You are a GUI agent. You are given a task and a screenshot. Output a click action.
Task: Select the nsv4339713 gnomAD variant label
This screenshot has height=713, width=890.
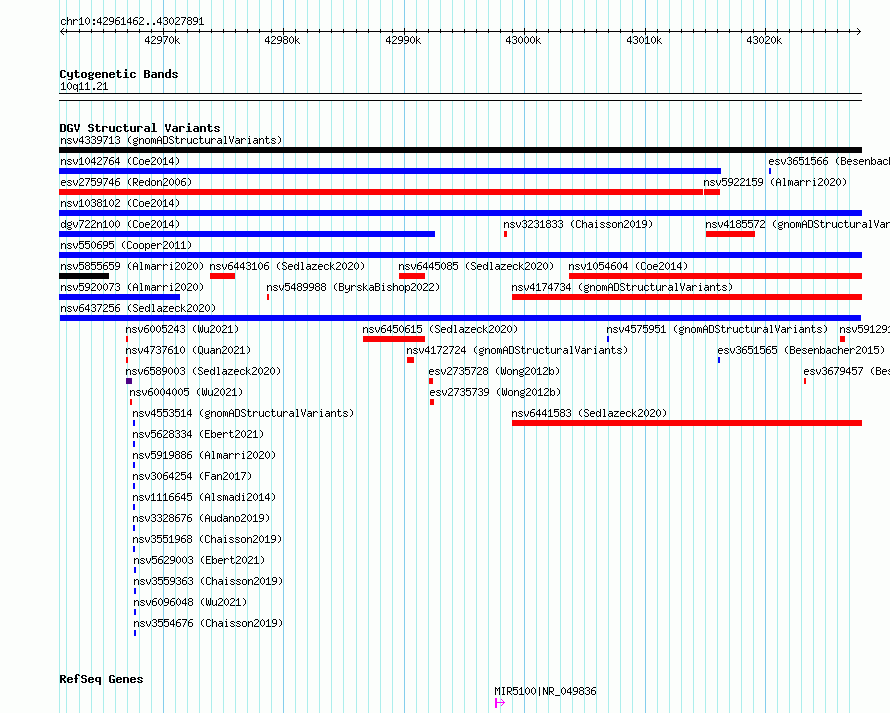click(x=171, y=140)
